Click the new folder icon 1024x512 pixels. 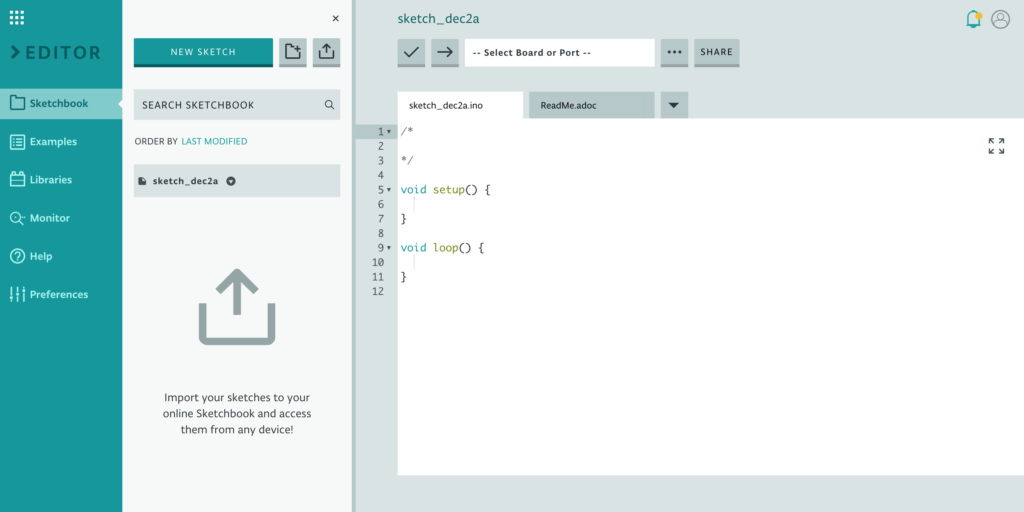pos(293,52)
